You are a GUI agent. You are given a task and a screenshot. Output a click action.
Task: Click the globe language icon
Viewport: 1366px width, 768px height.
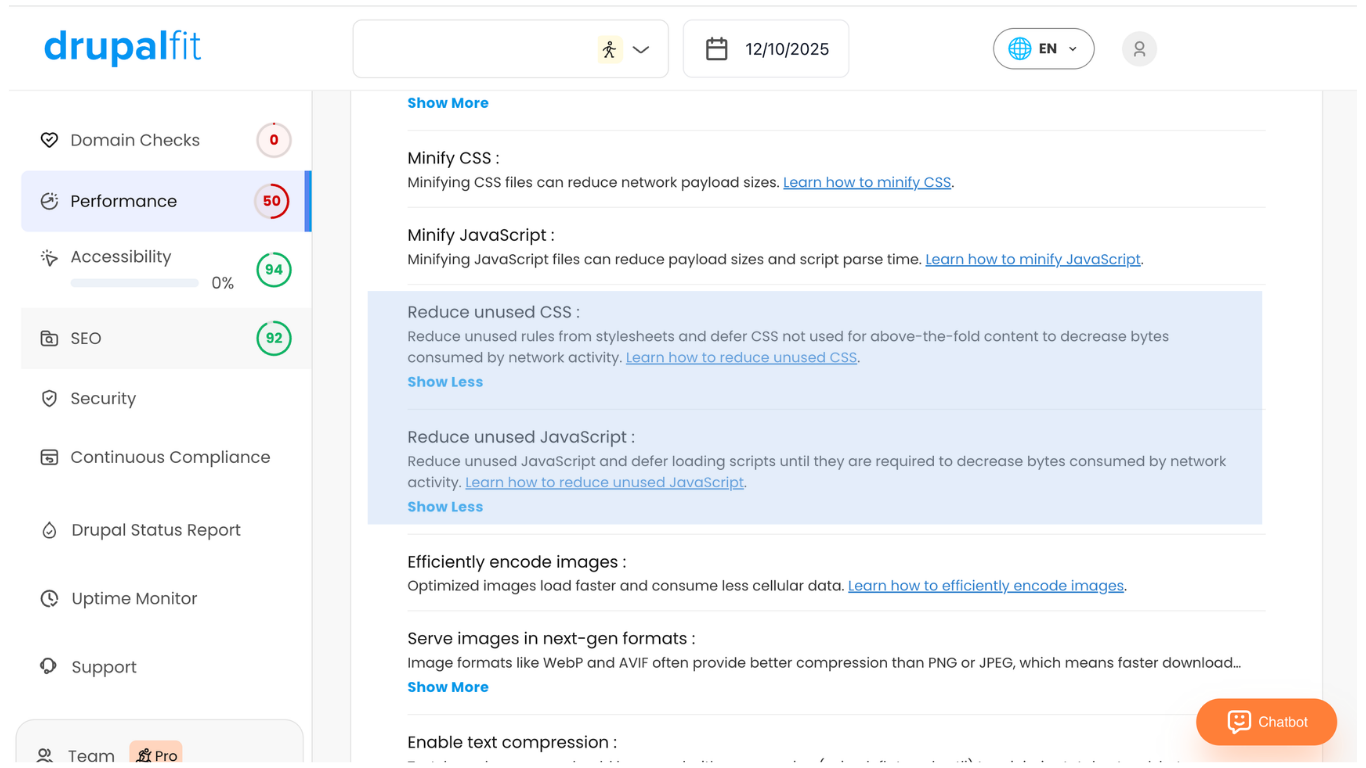[1019, 49]
